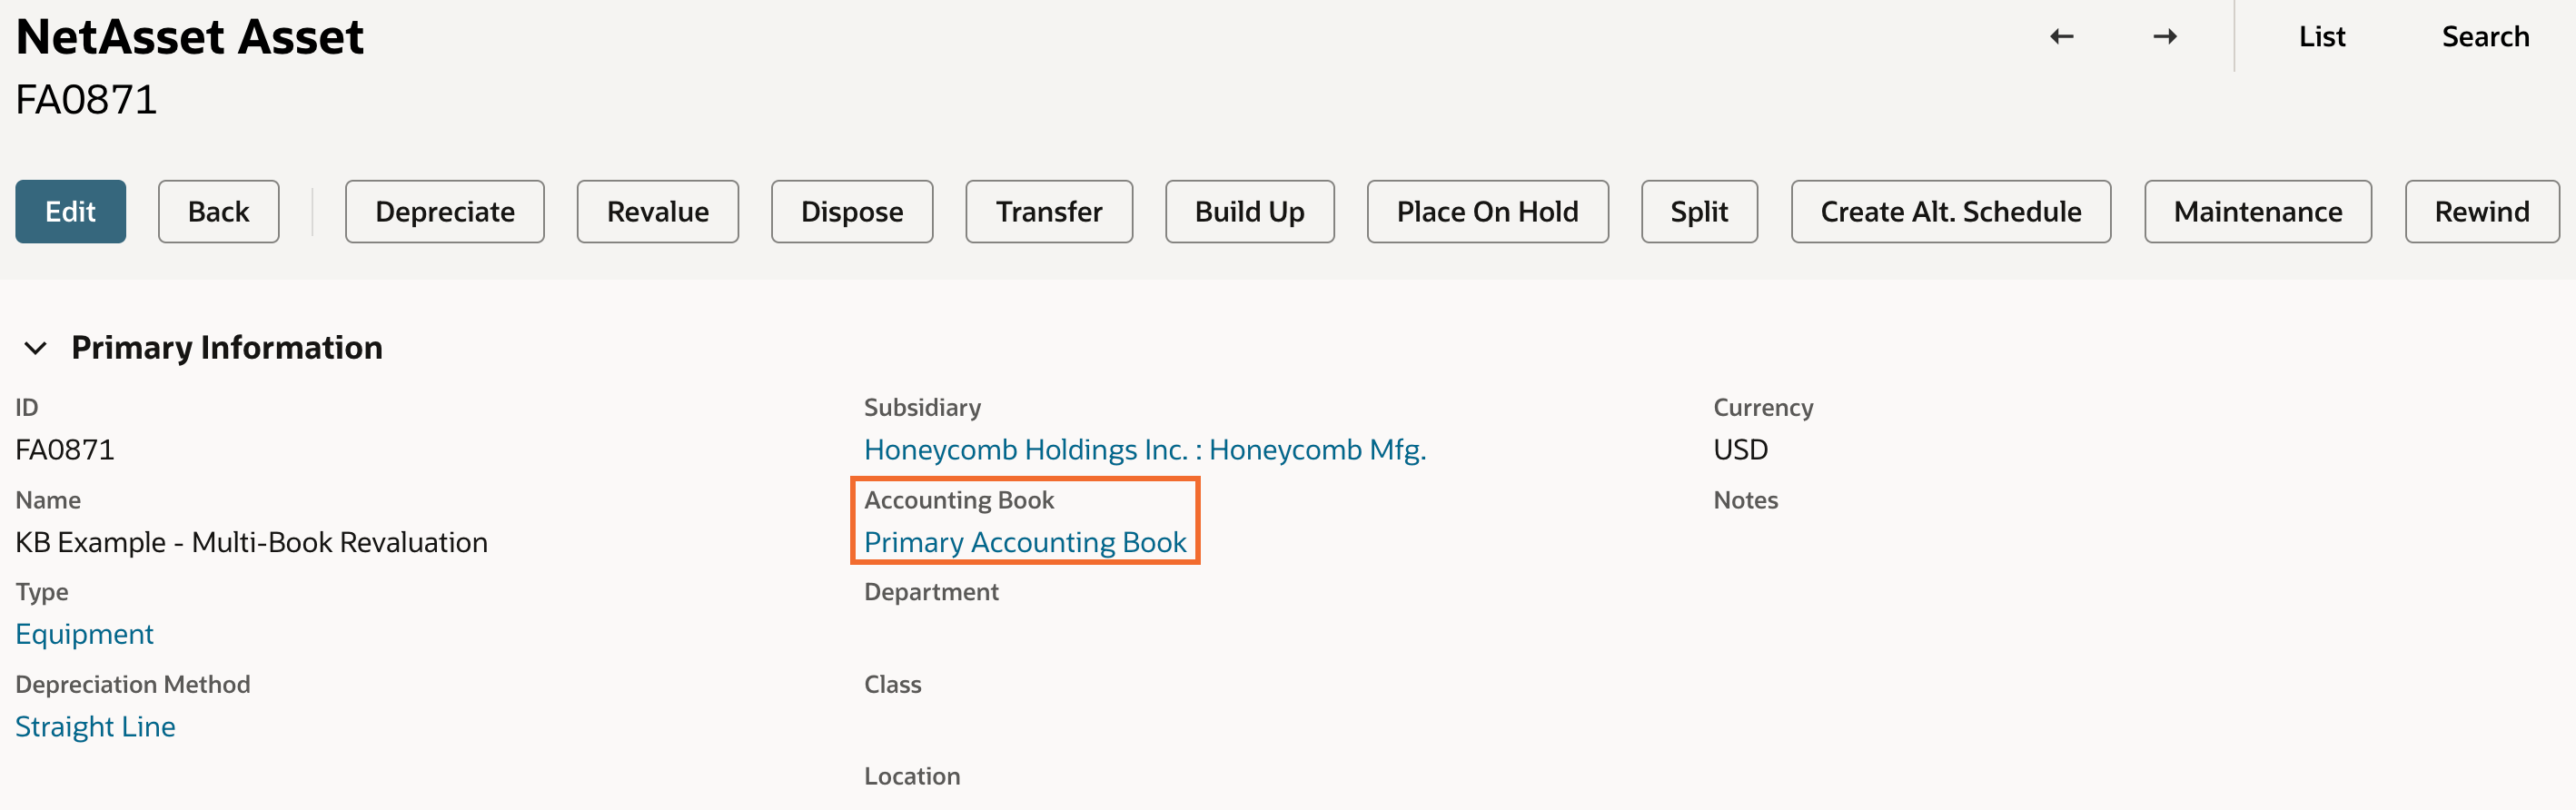Open the List view
Image resolution: width=2576 pixels, height=810 pixels.
click(x=2321, y=37)
